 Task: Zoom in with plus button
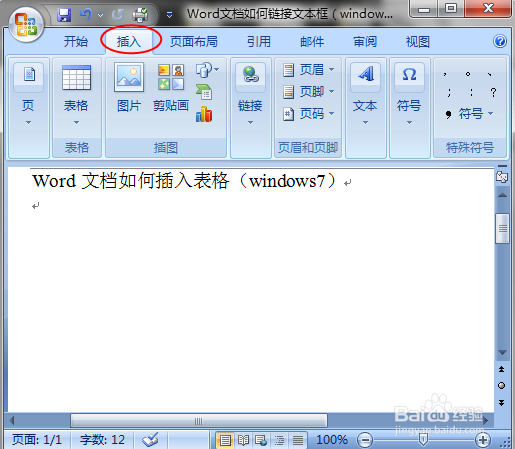483,440
